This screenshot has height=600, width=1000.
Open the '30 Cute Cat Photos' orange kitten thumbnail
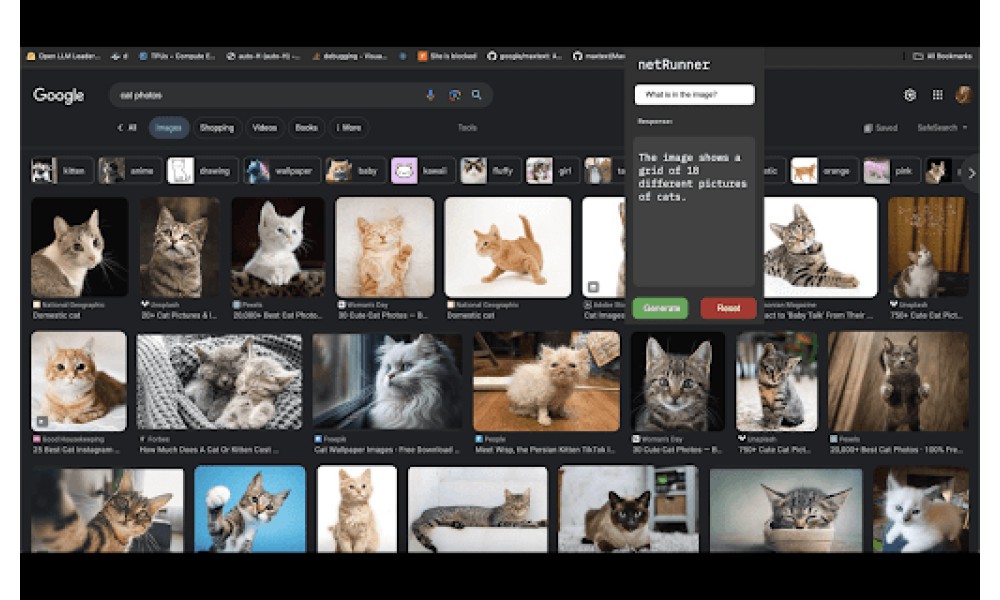tap(385, 247)
